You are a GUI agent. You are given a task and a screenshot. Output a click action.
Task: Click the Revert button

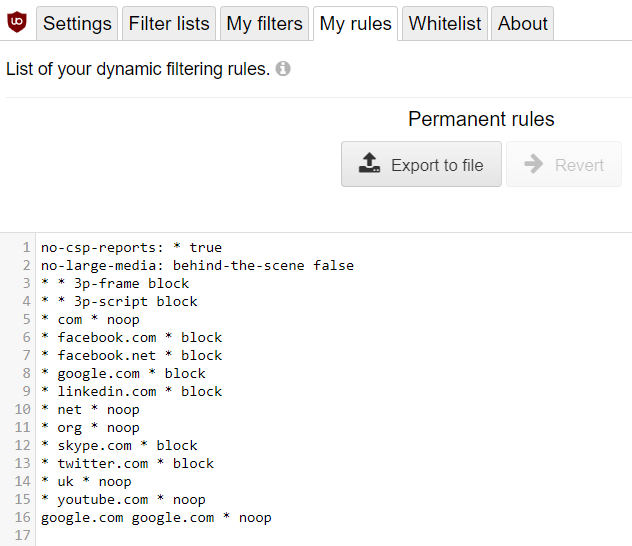[x=564, y=165]
